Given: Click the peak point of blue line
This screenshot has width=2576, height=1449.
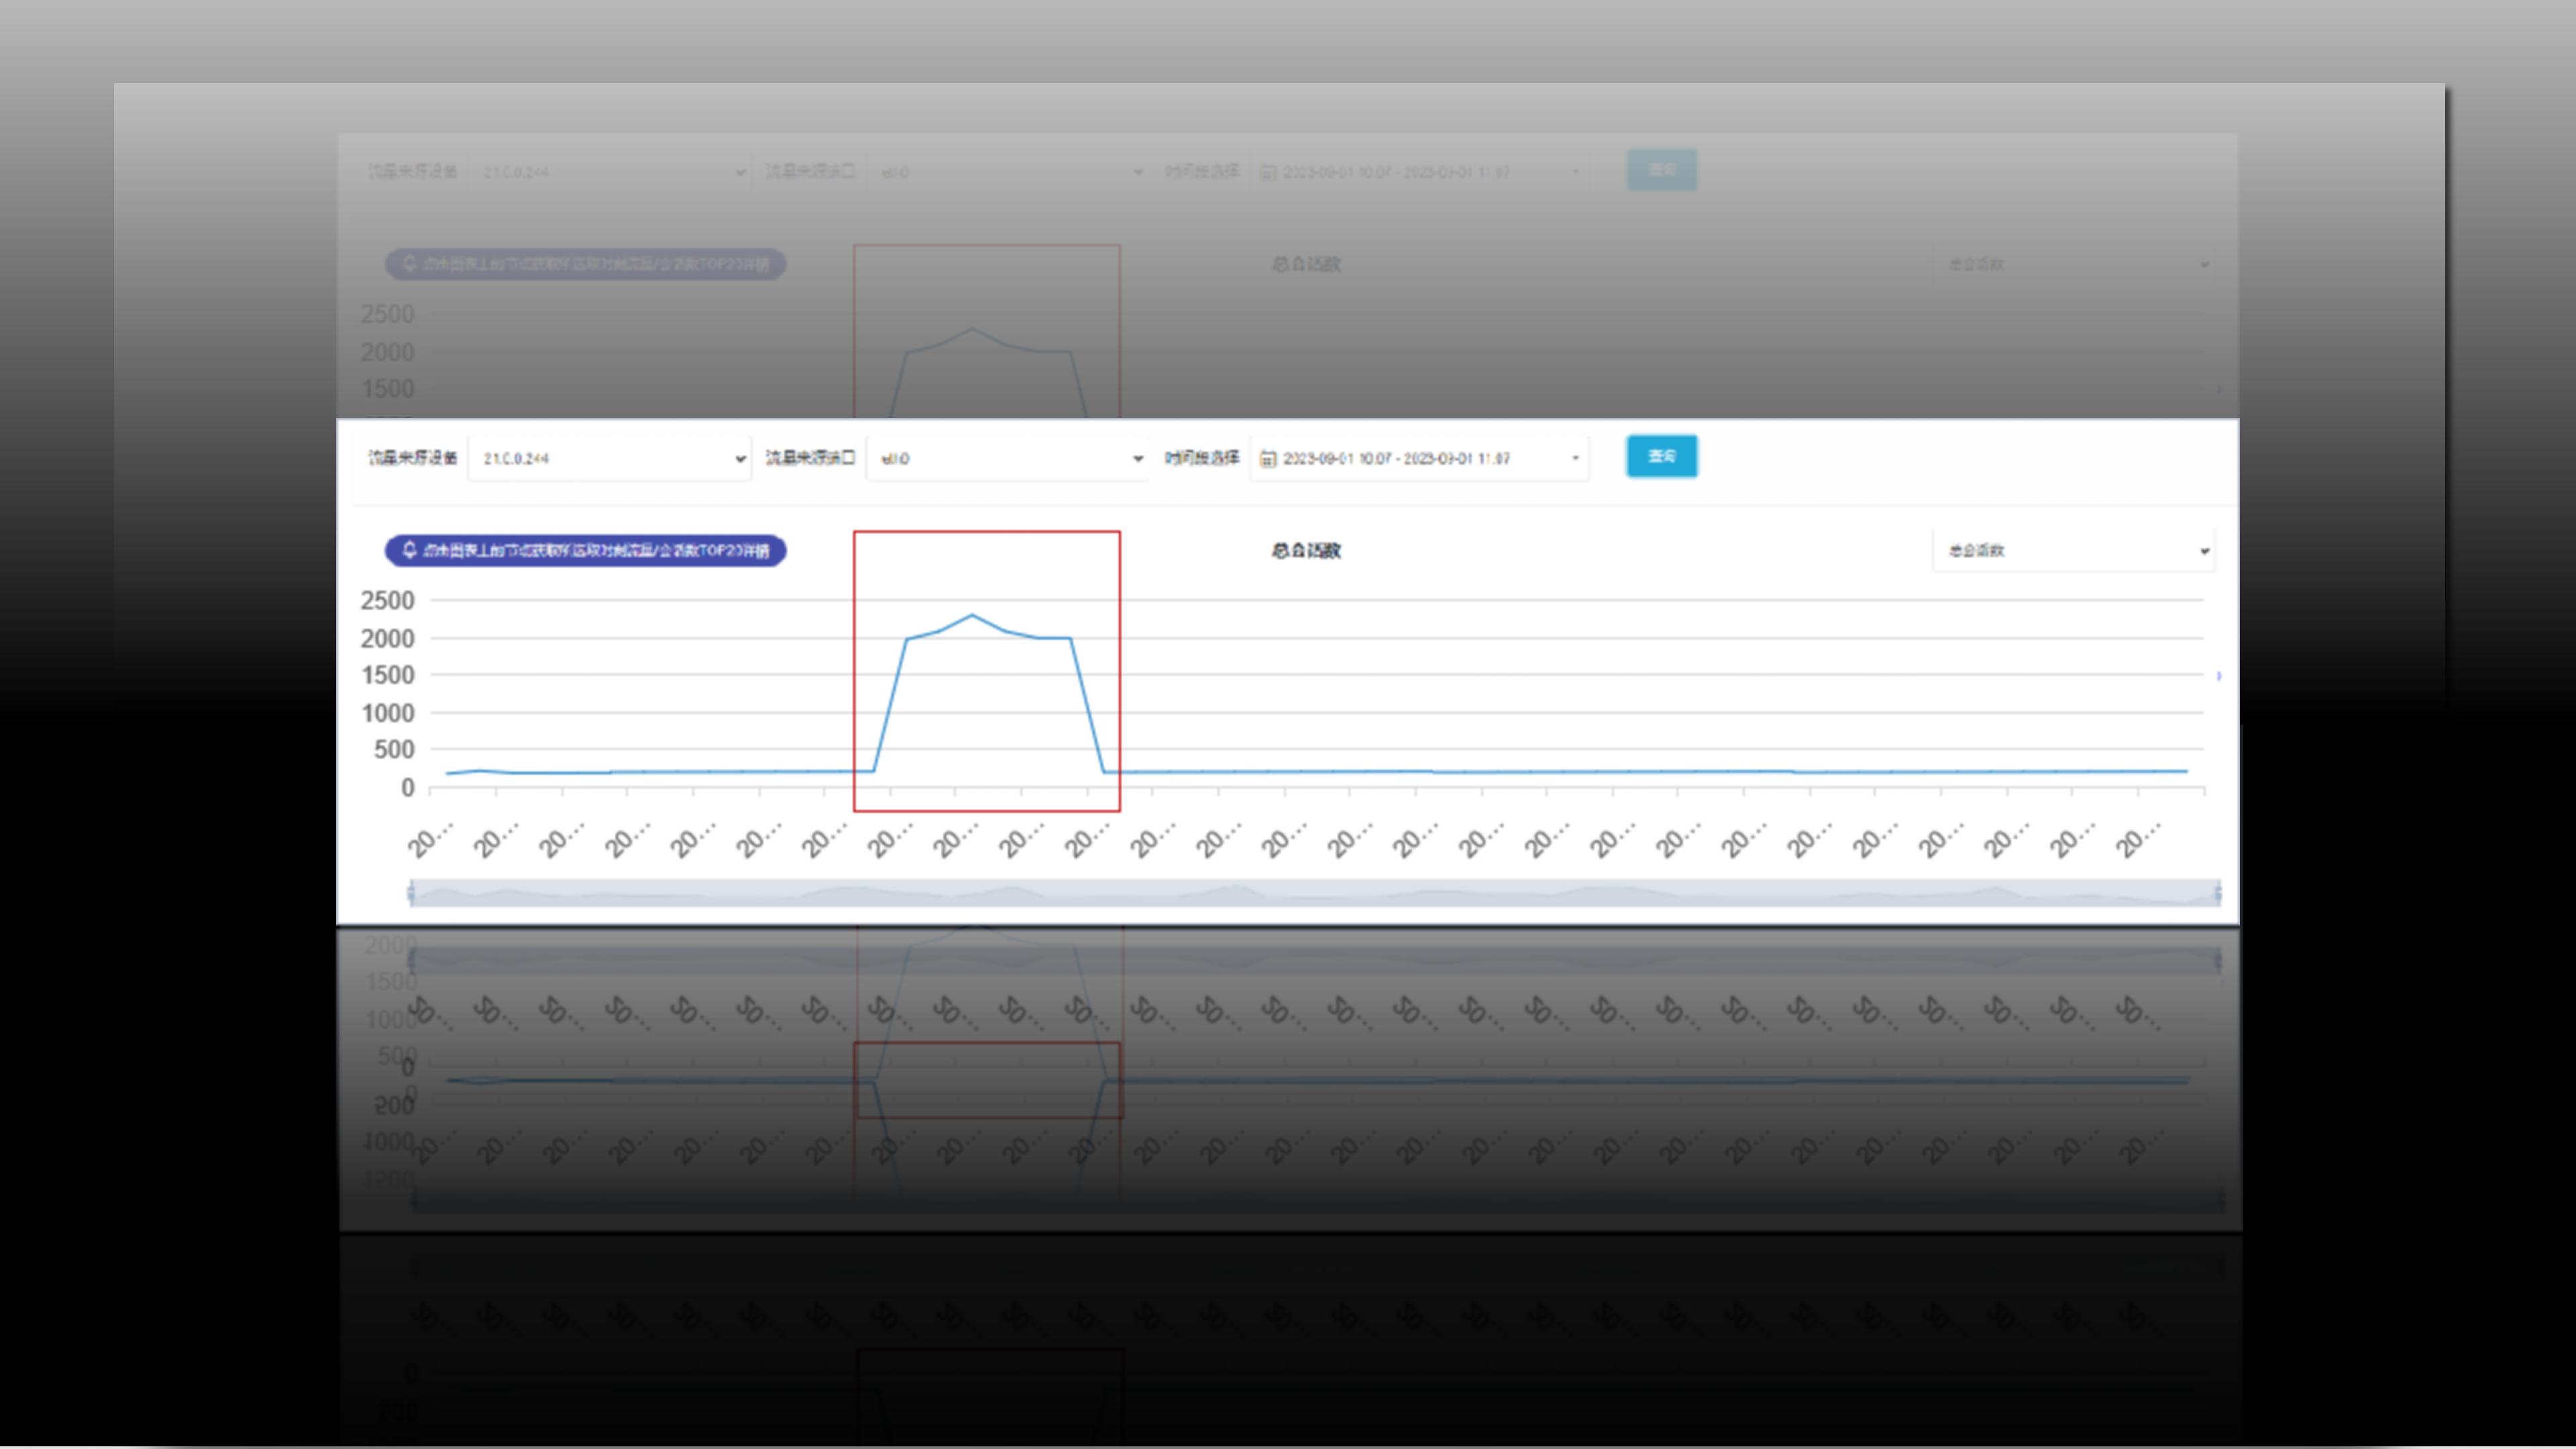Looking at the screenshot, I should [x=972, y=615].
